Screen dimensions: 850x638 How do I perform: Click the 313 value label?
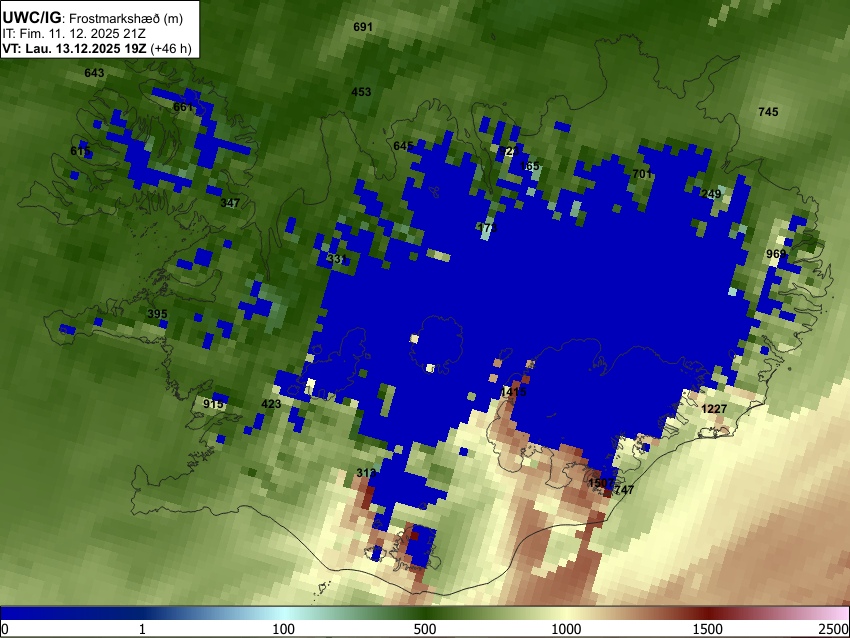point(366,473)
